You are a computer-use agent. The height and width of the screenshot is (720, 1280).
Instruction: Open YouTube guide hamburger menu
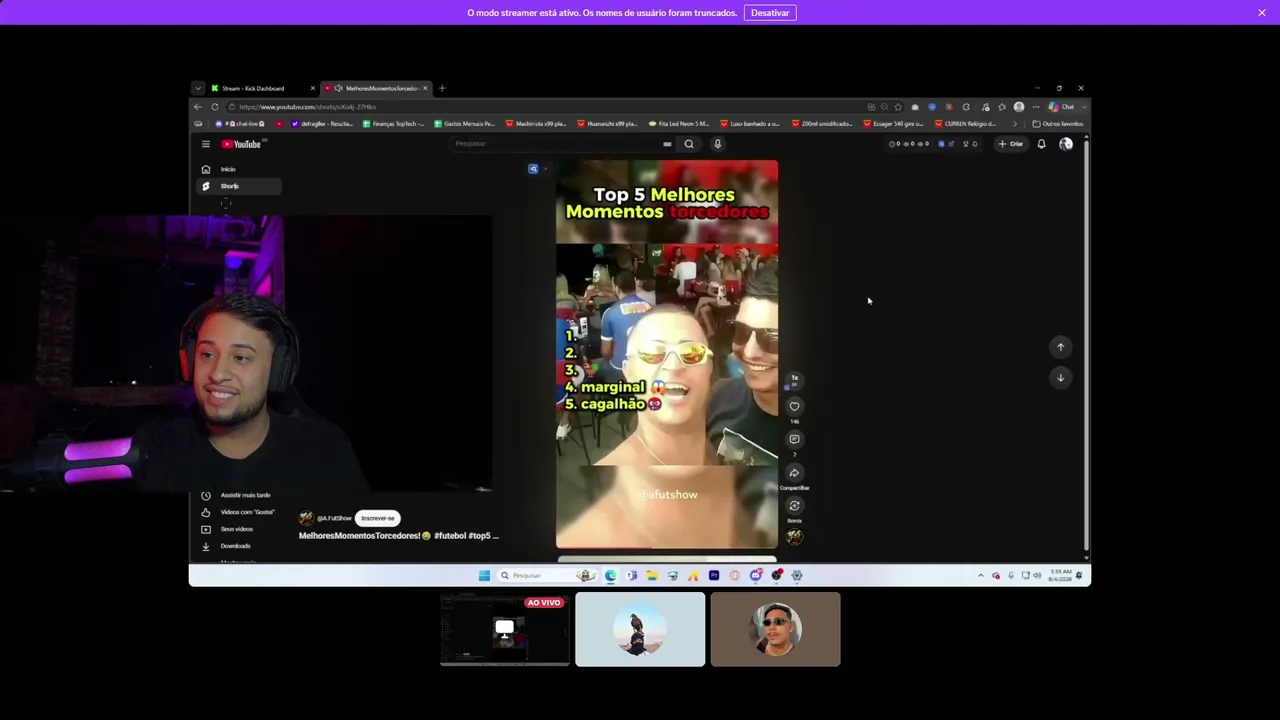pyautogui.click(x=206, y=144)
